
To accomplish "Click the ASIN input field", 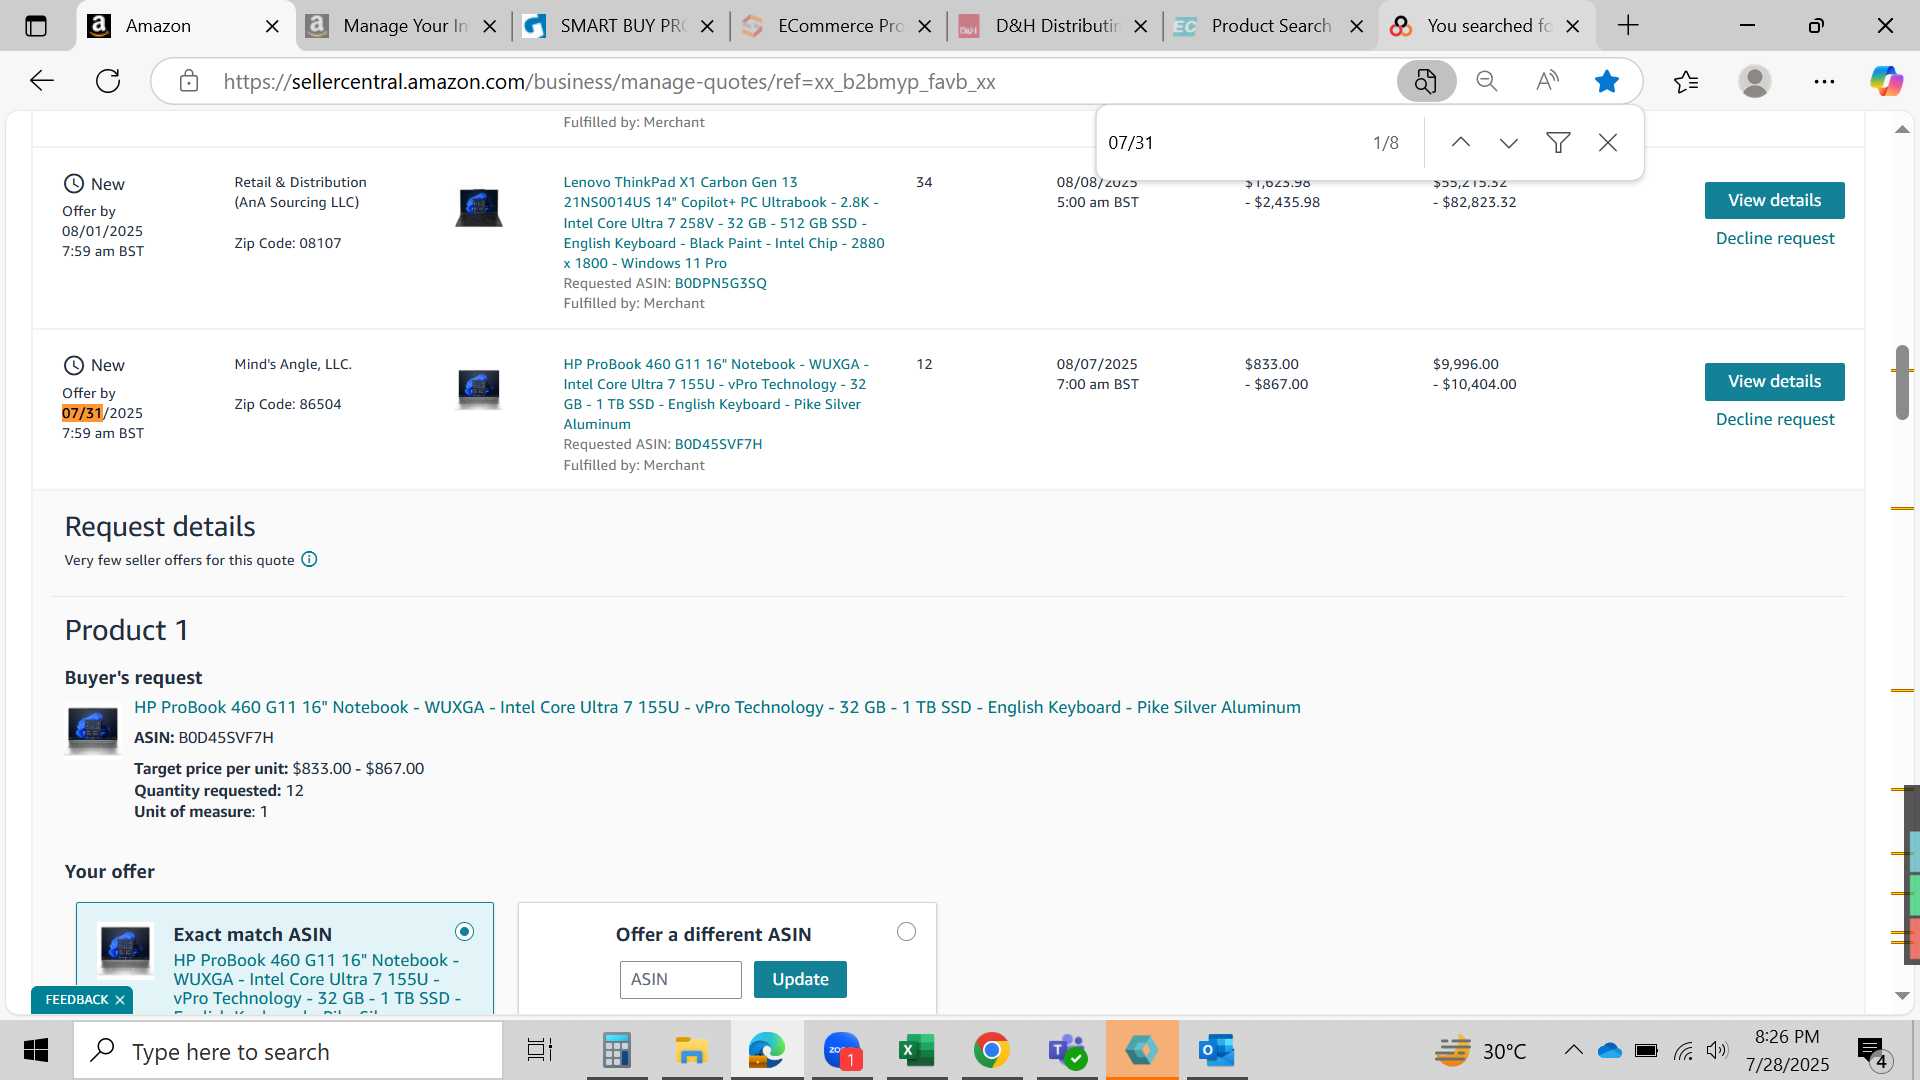I will tap(681, 979).
